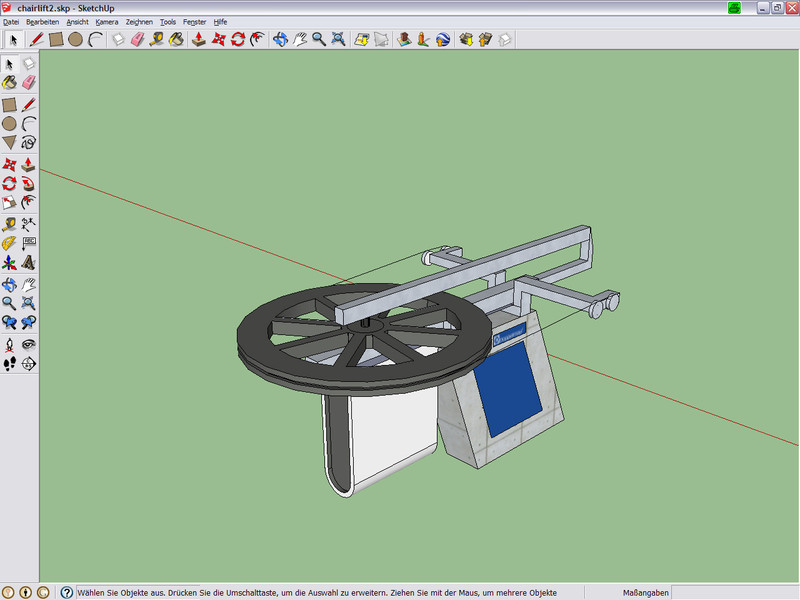Select the Line pencil tool in the top toolbar
The image size is (800, 600).
[x=36, y=39]
